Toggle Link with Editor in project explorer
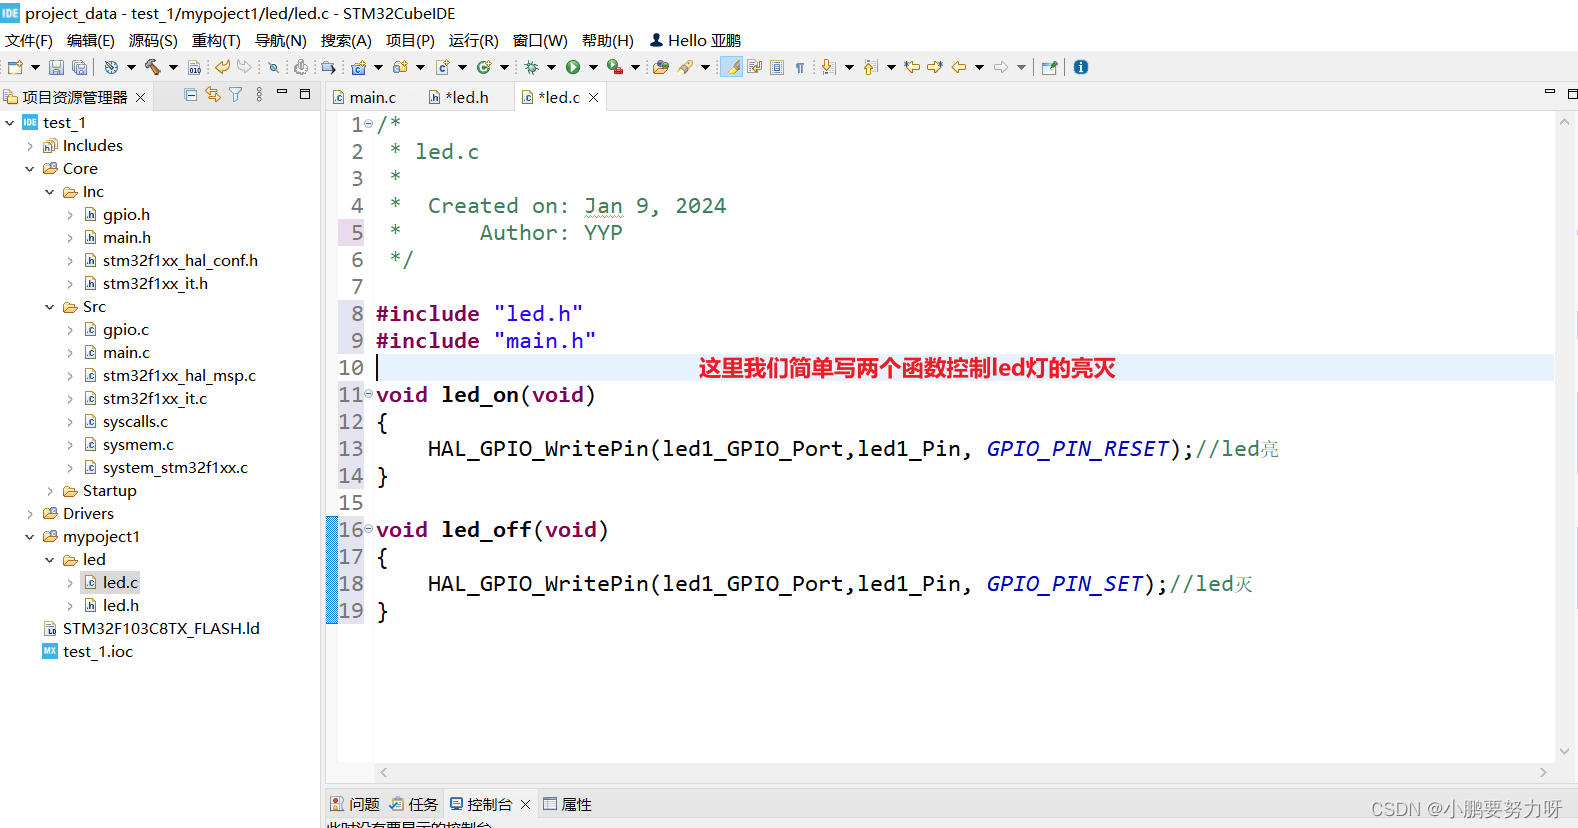This screenshot has width=1578, height=828. pos(213,94)
